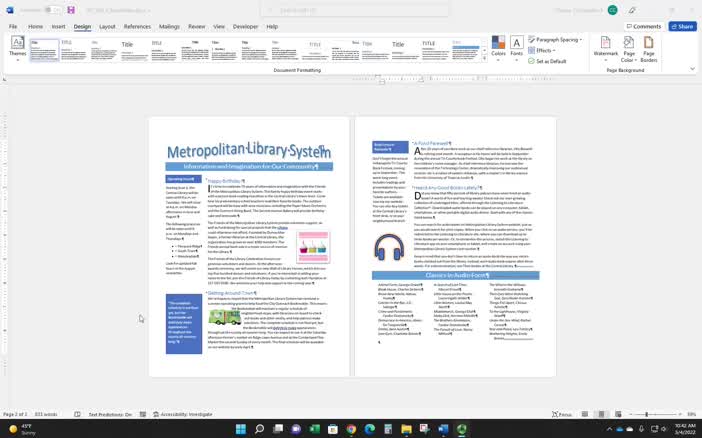Click Set as Default
This screenshot has height=438, width=702.
547,61
